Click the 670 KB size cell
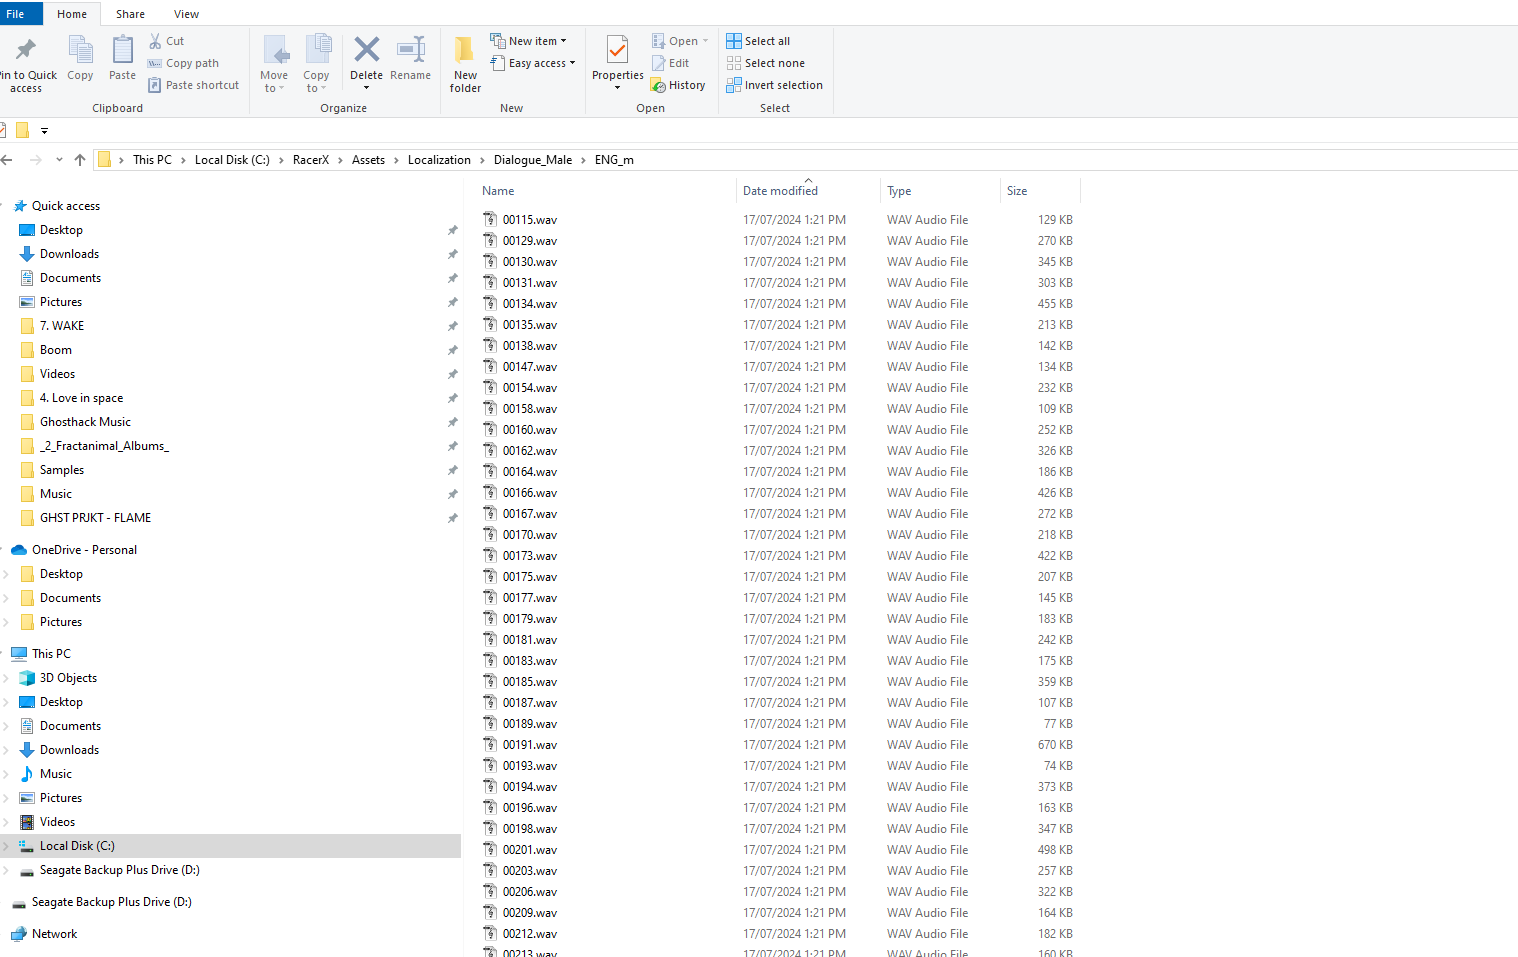The image size is (1518, 957). (x=1055, y=745)
